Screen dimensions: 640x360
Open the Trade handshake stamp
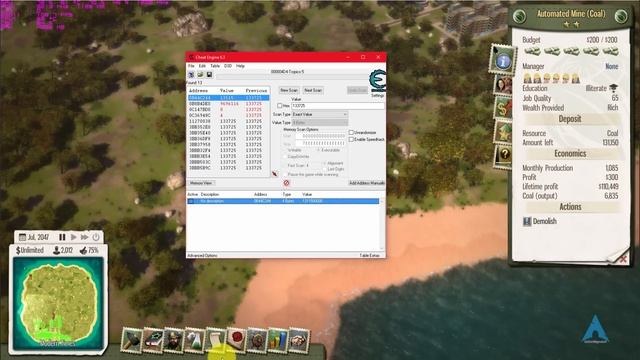click(x=299, y=340)
